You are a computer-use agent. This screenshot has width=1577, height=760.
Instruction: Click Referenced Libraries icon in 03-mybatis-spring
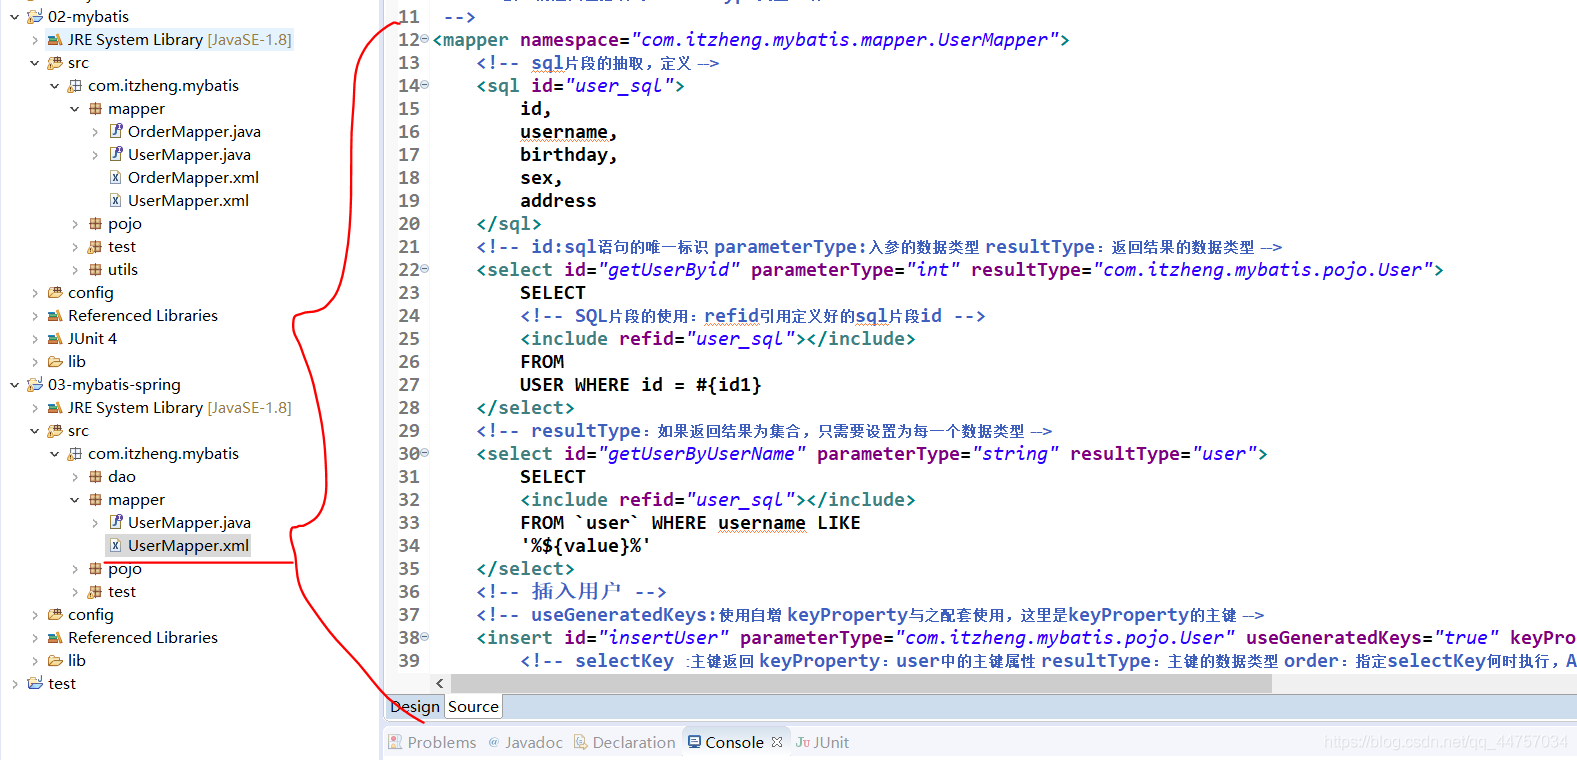(x=55, y=638)
